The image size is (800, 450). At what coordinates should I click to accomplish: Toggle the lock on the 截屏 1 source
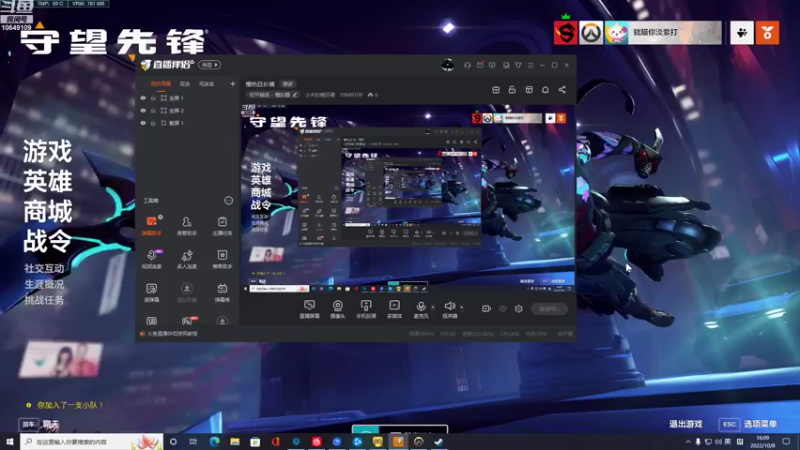point(153,123)
